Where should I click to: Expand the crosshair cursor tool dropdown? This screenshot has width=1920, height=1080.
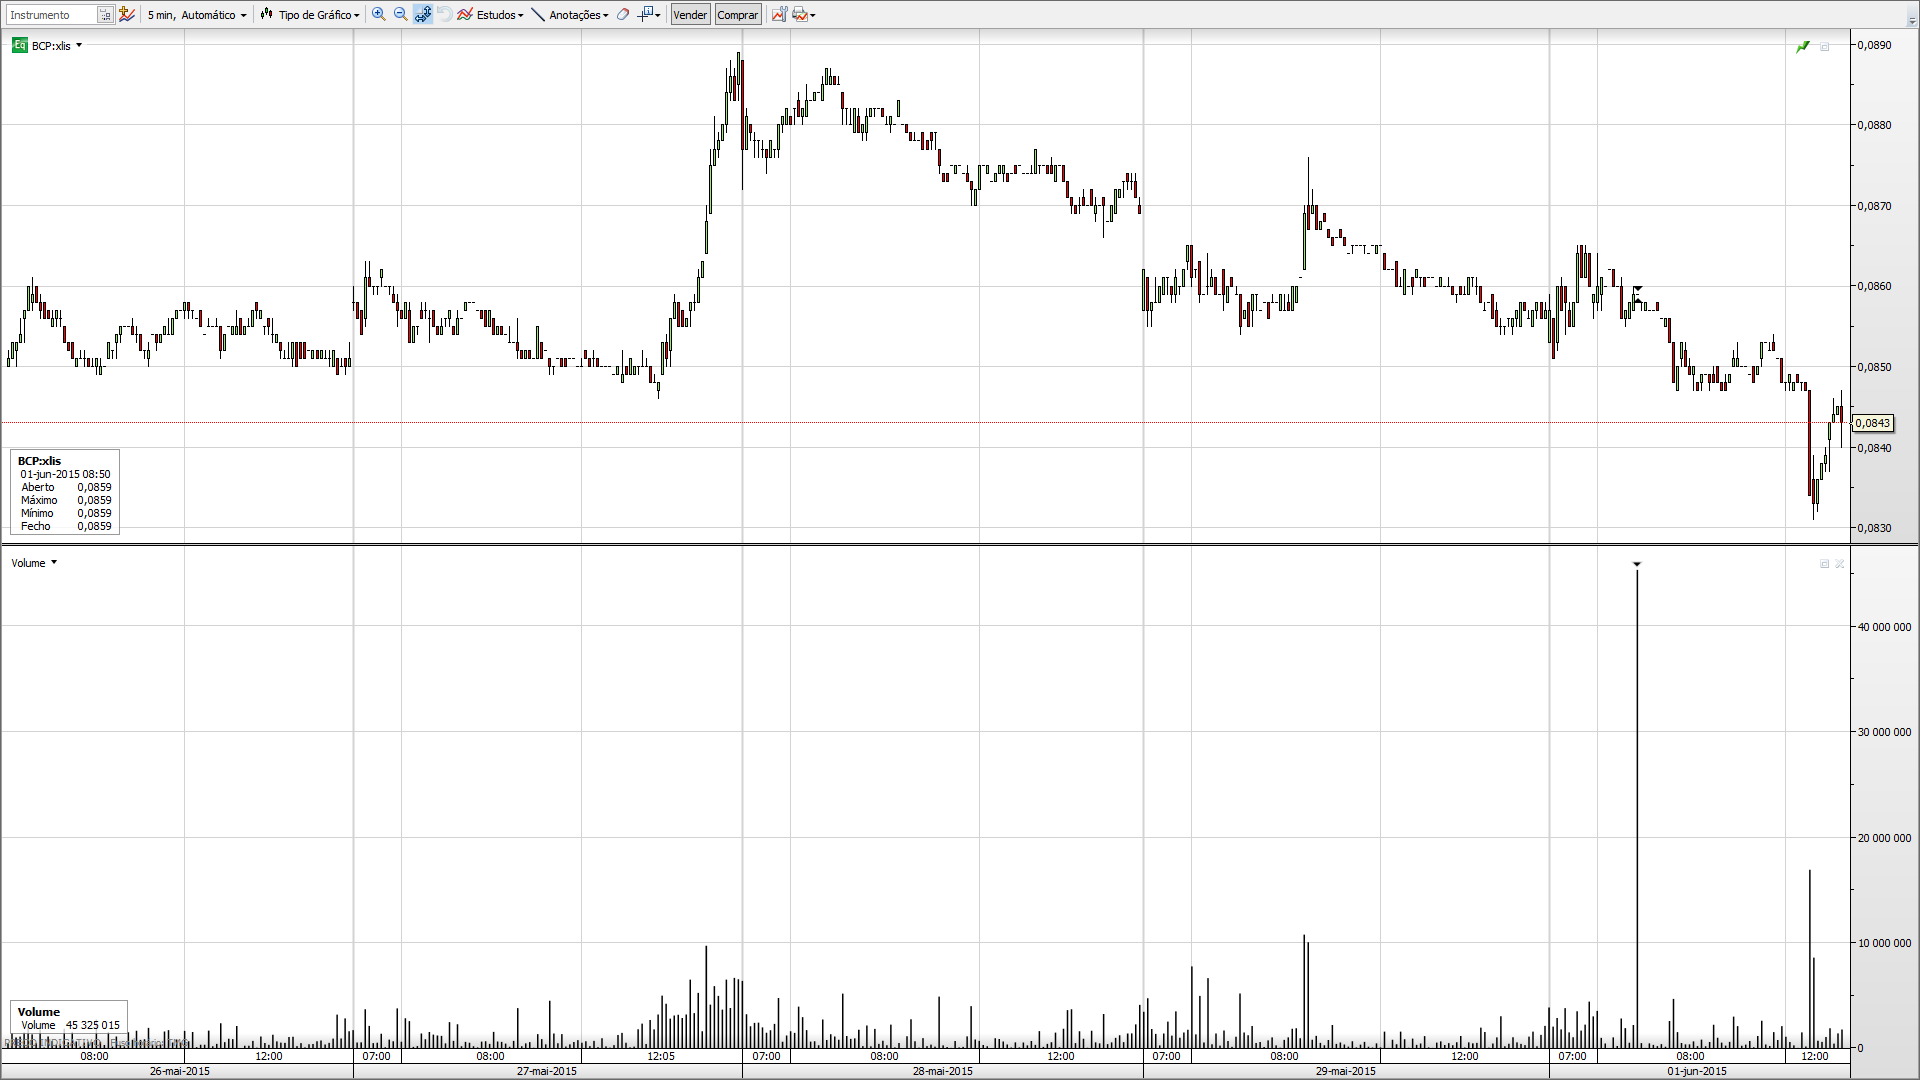point(657,15)
